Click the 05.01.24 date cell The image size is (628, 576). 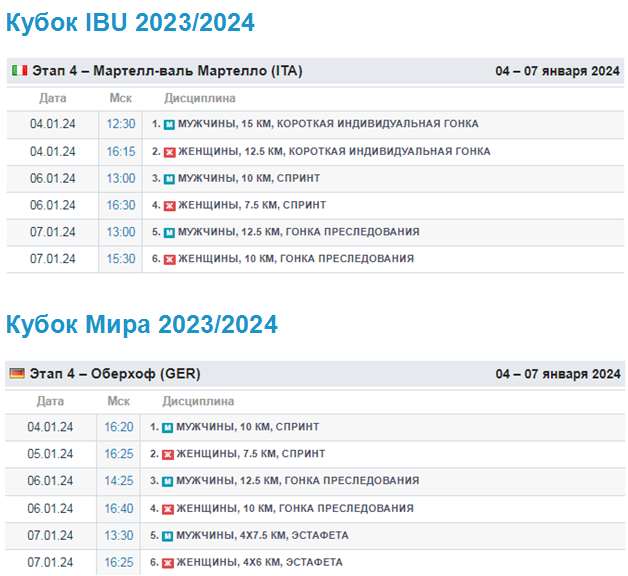click(x=50, y=454)
